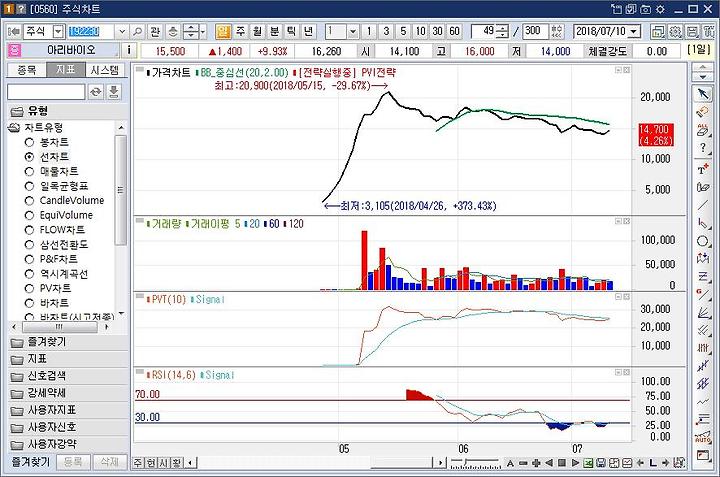Click the stock info 'i' button
Viewport: 720px width, 477px height.
(129, 51)
